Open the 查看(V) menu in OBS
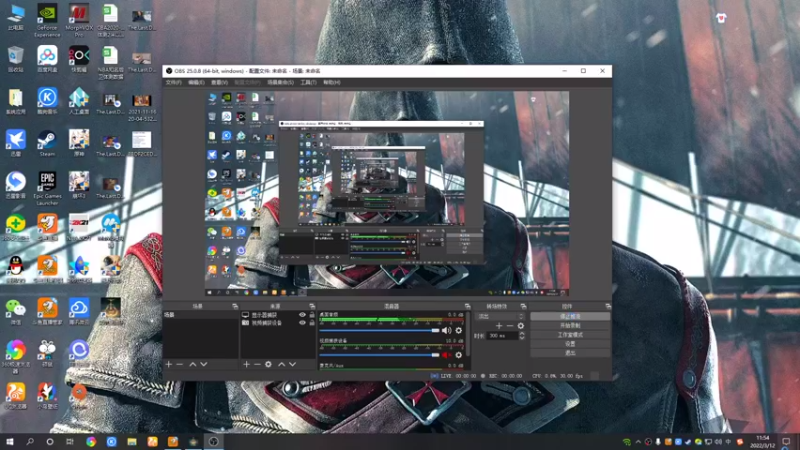 (x=219, y=83)
